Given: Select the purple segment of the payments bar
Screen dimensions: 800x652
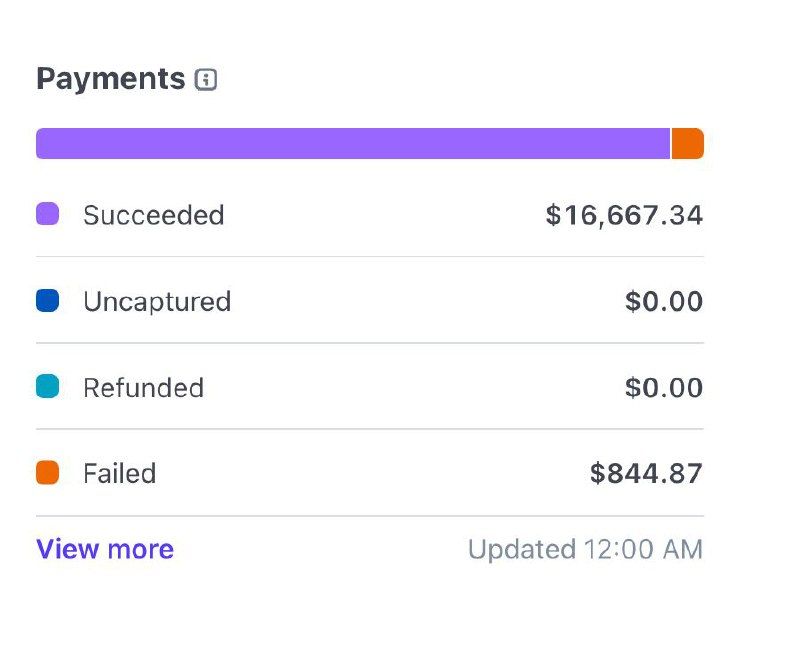Looking at the screenshot, I should pyautogui.click(x=352, y=144).
